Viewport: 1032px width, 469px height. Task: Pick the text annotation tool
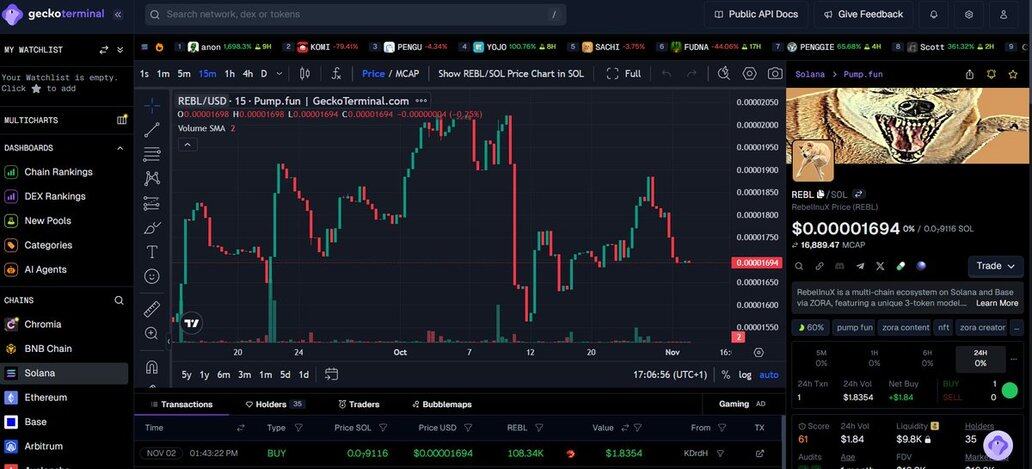[152, 252]
